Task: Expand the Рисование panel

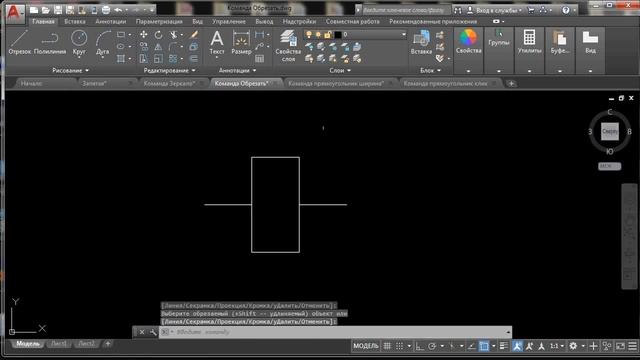Action: (x=71, y=71)
